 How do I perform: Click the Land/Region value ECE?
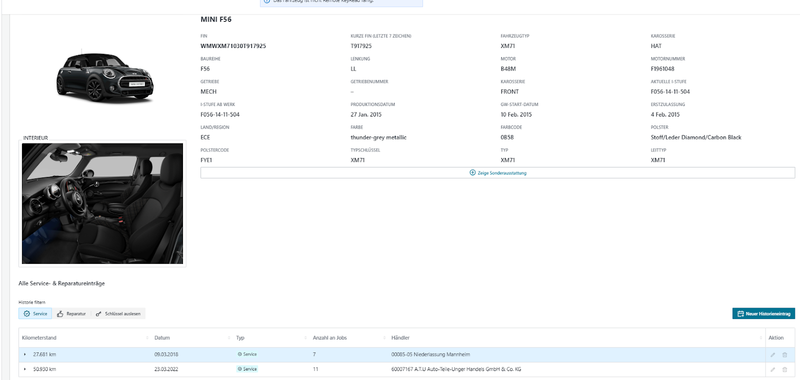205,138
